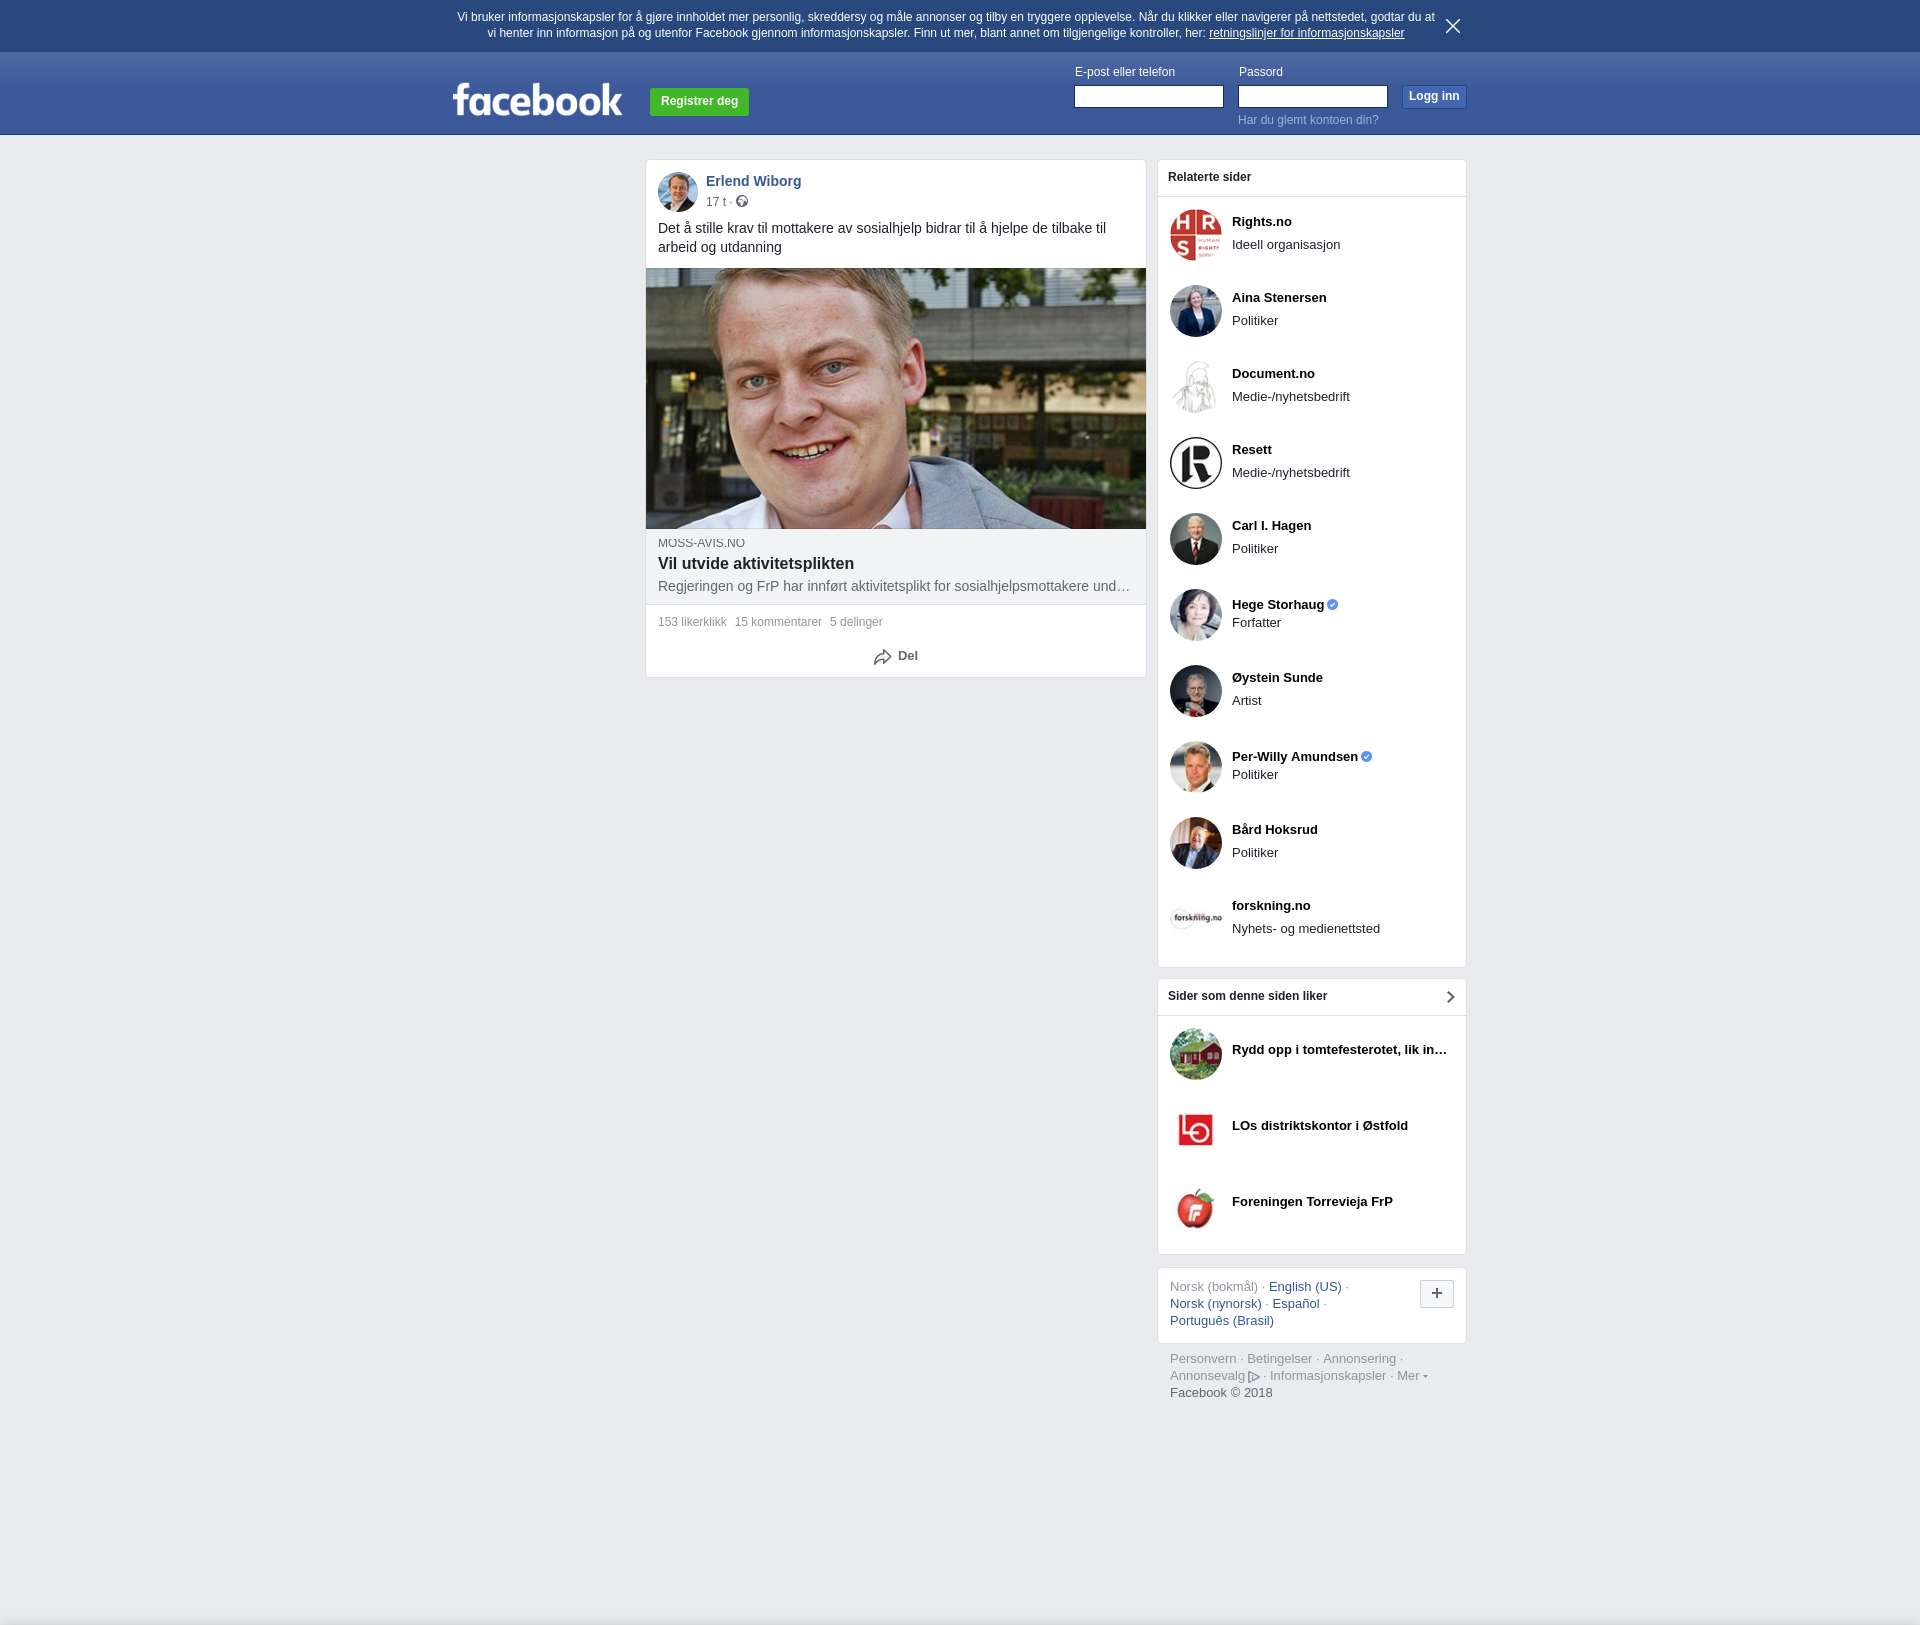Click the Logg inn button

1434,97
